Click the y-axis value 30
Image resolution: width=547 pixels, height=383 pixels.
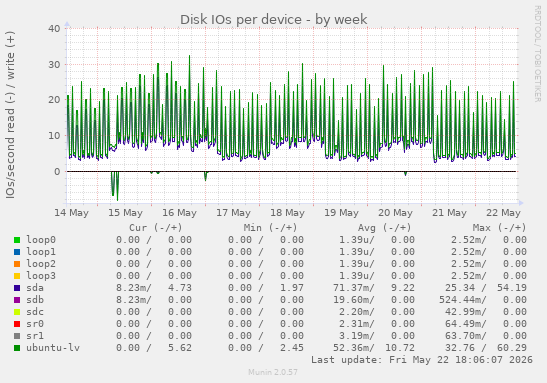(54, 65)
